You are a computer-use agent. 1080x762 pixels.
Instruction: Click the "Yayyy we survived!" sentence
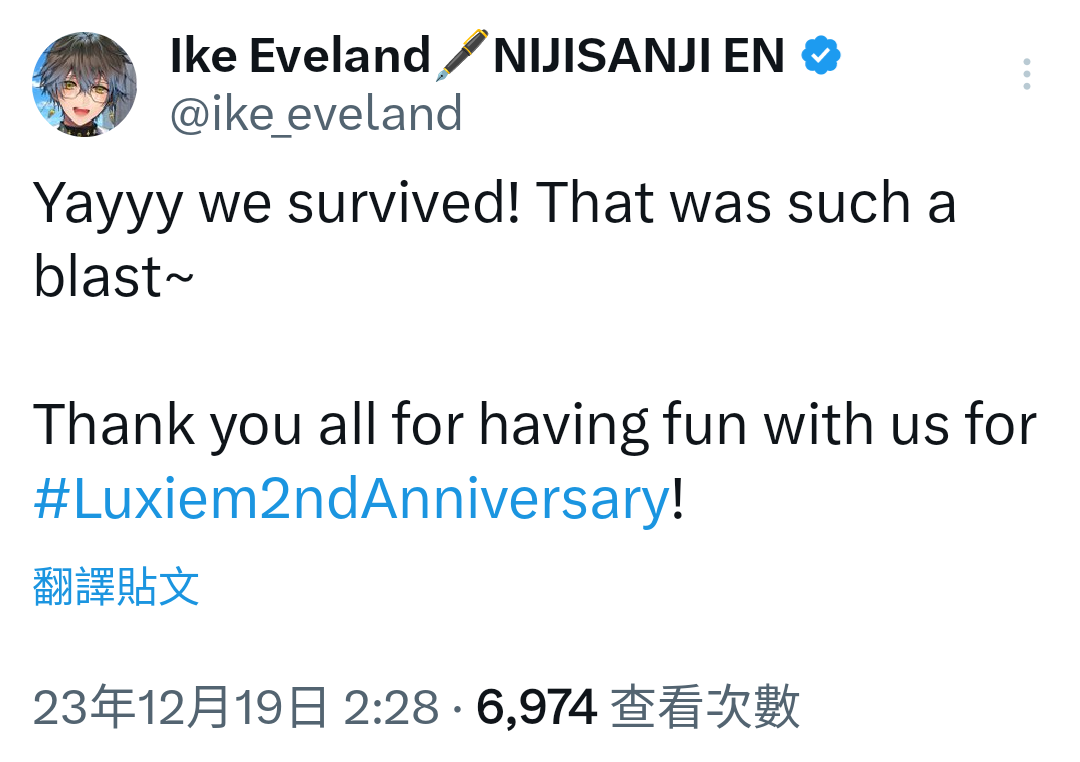[x=276, y=204]
